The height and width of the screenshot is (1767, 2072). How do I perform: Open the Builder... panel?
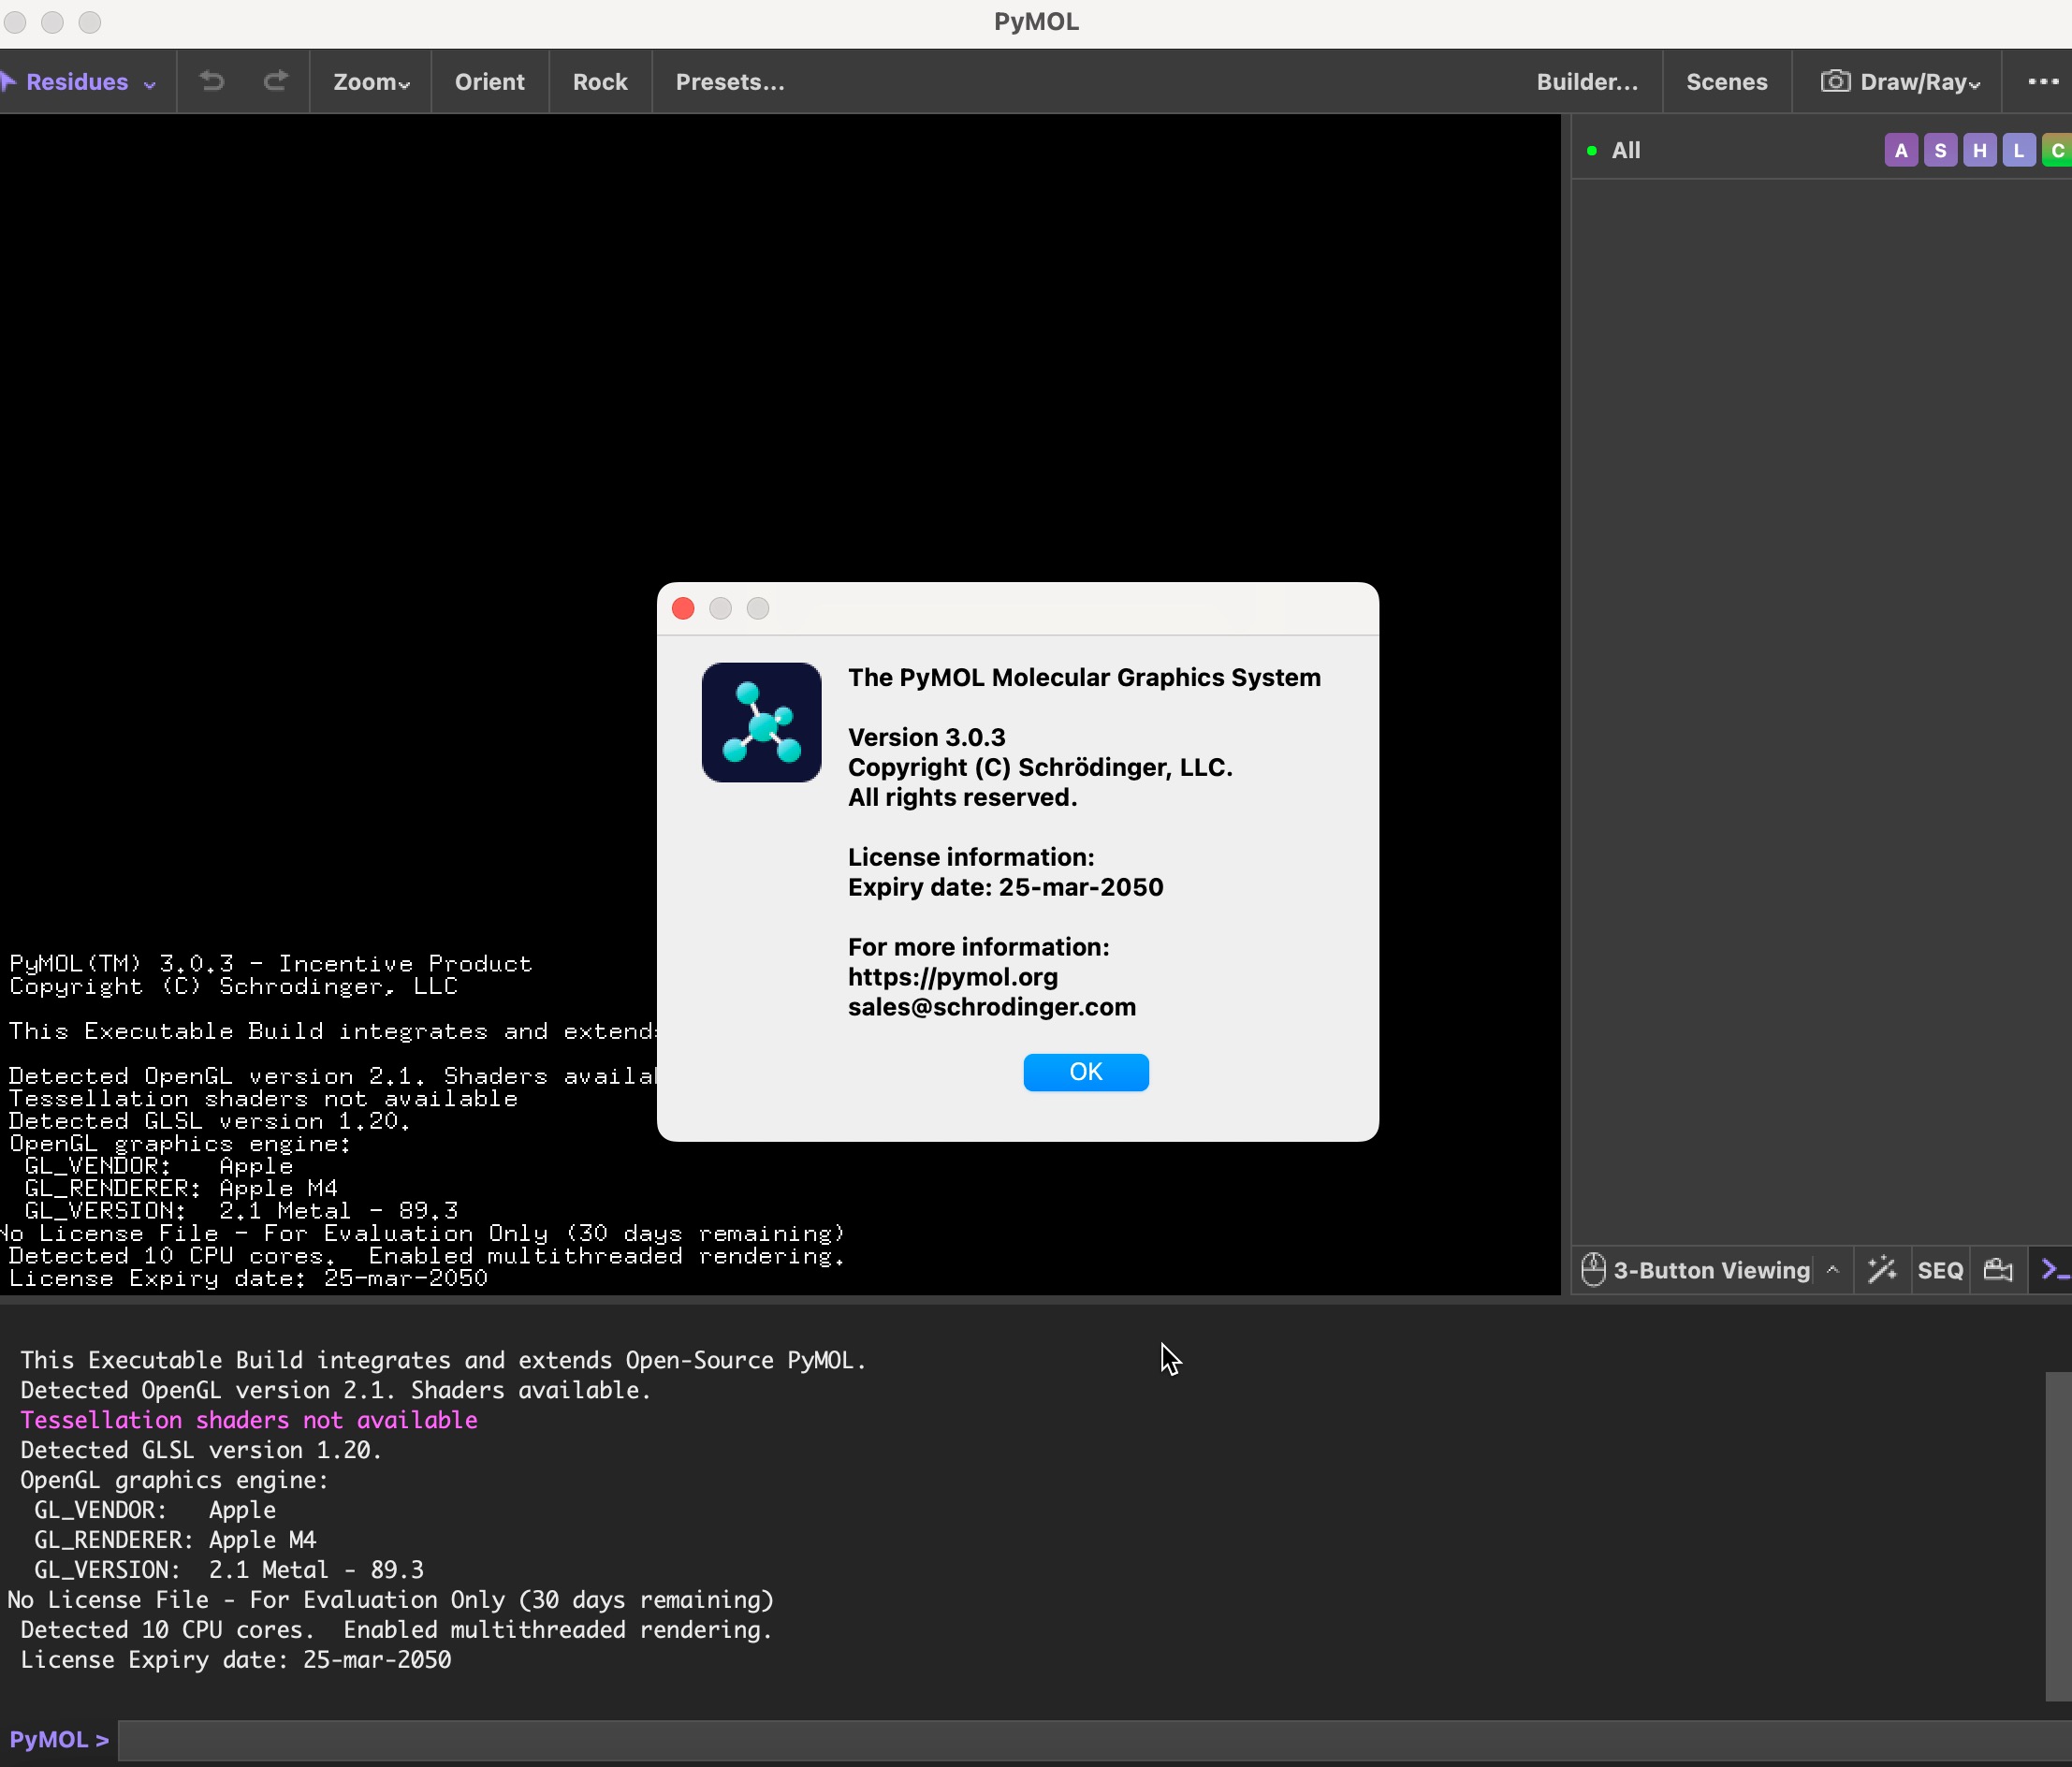[x=1587, y=82]
